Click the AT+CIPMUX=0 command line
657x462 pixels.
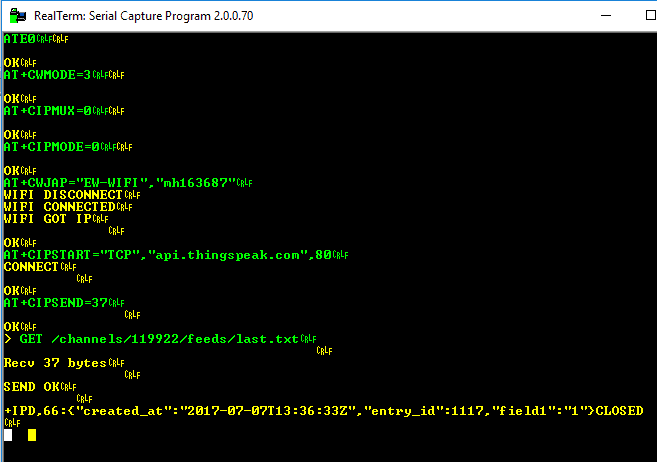click(x=50, y=111)
